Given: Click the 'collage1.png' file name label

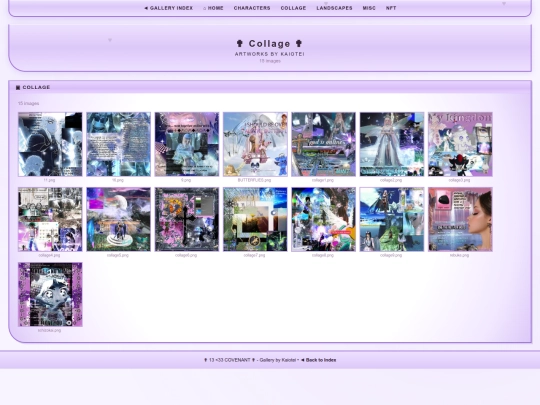Looking at the screenshot, I should coord(323,180).
